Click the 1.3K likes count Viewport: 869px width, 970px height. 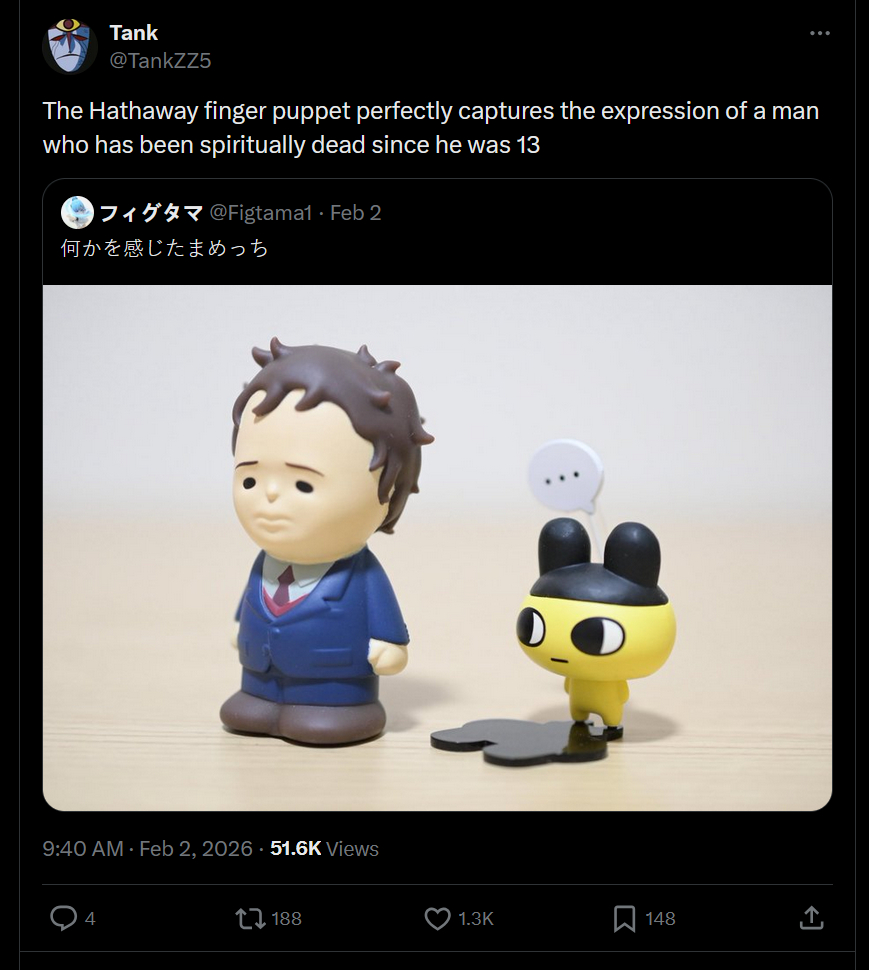[476, 918]
